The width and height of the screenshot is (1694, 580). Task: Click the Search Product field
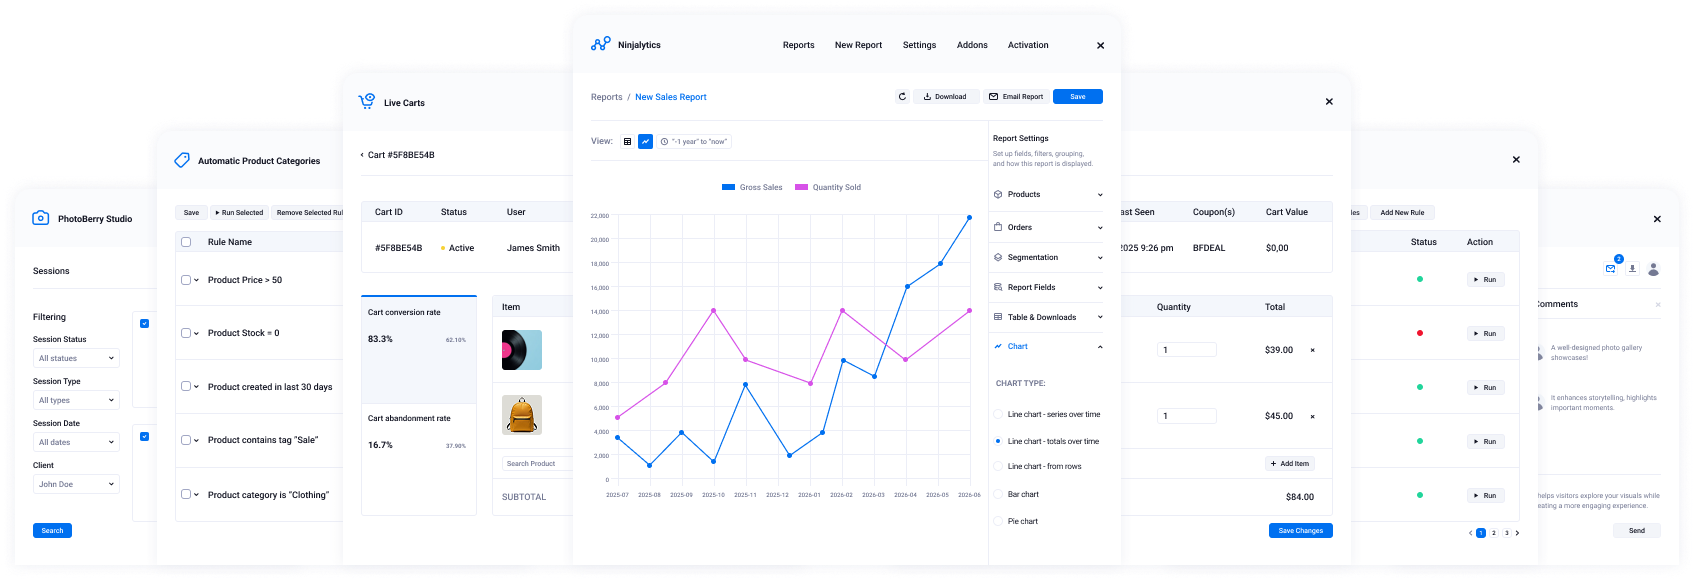point(537,464)
